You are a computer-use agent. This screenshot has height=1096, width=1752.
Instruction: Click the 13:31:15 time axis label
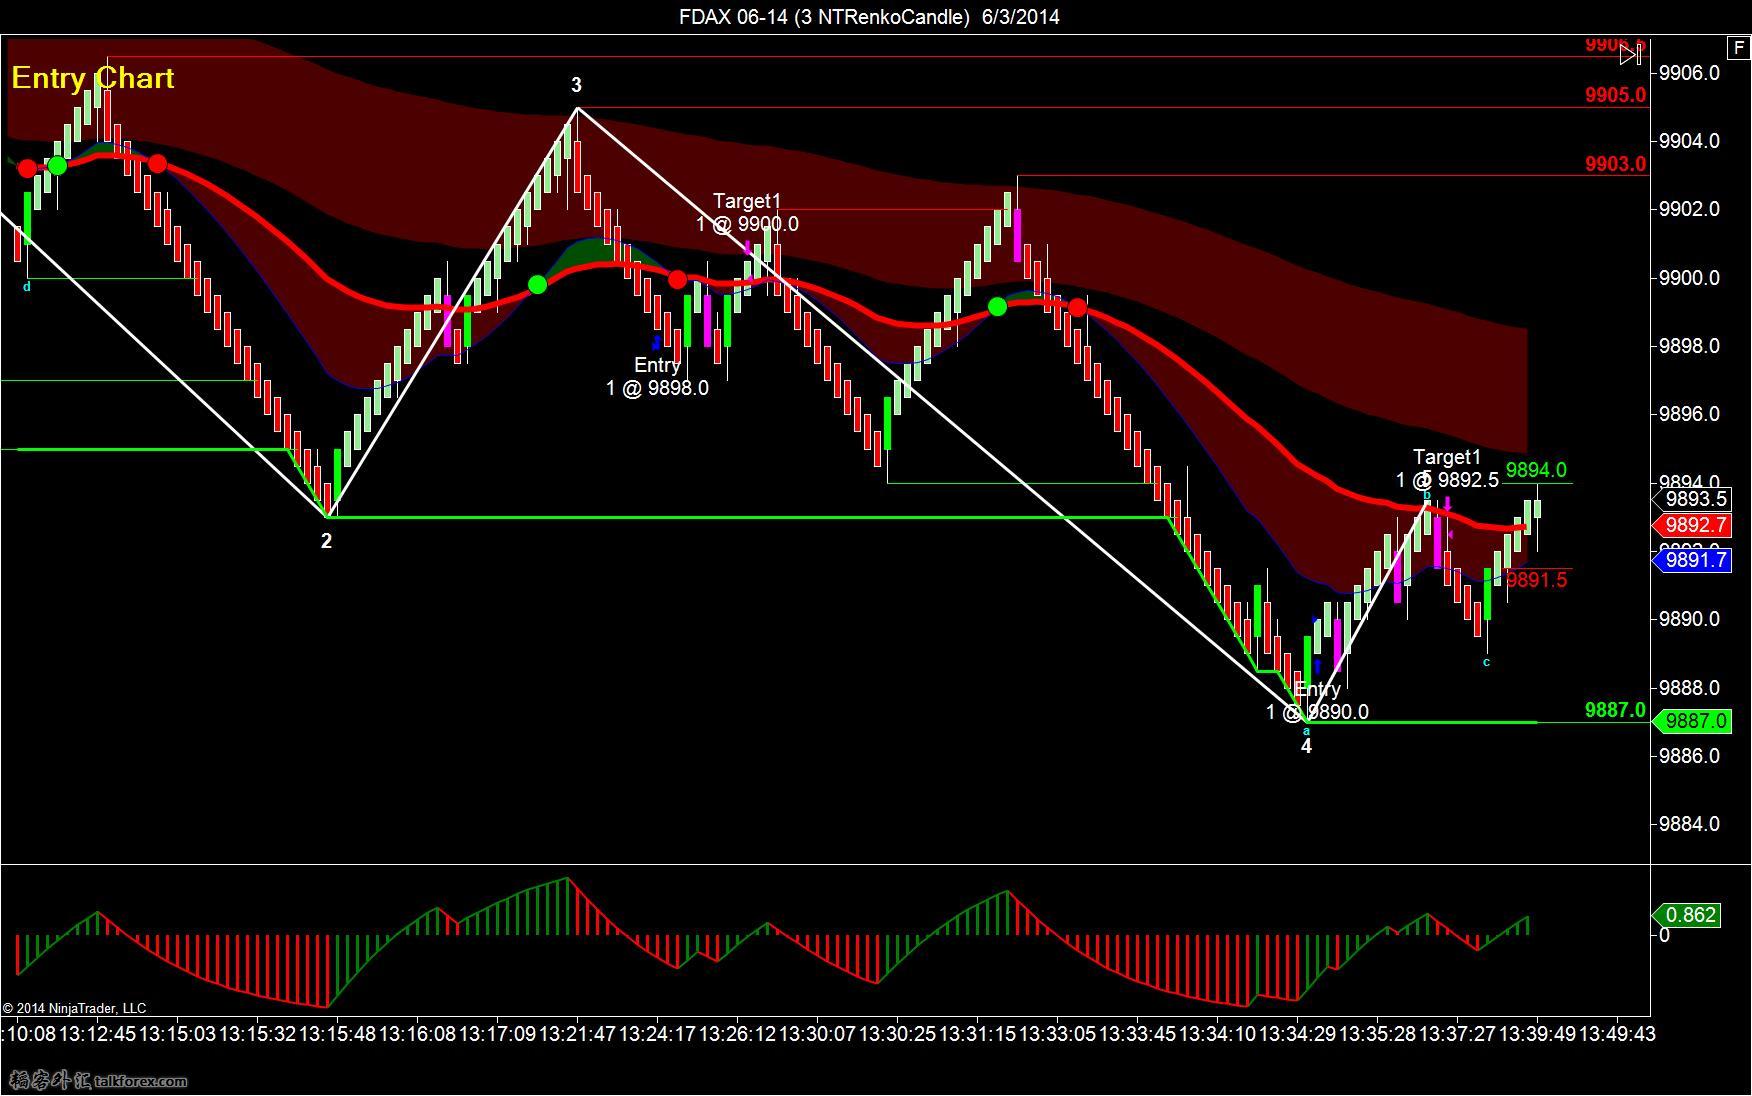click(x=977, y=1033)
